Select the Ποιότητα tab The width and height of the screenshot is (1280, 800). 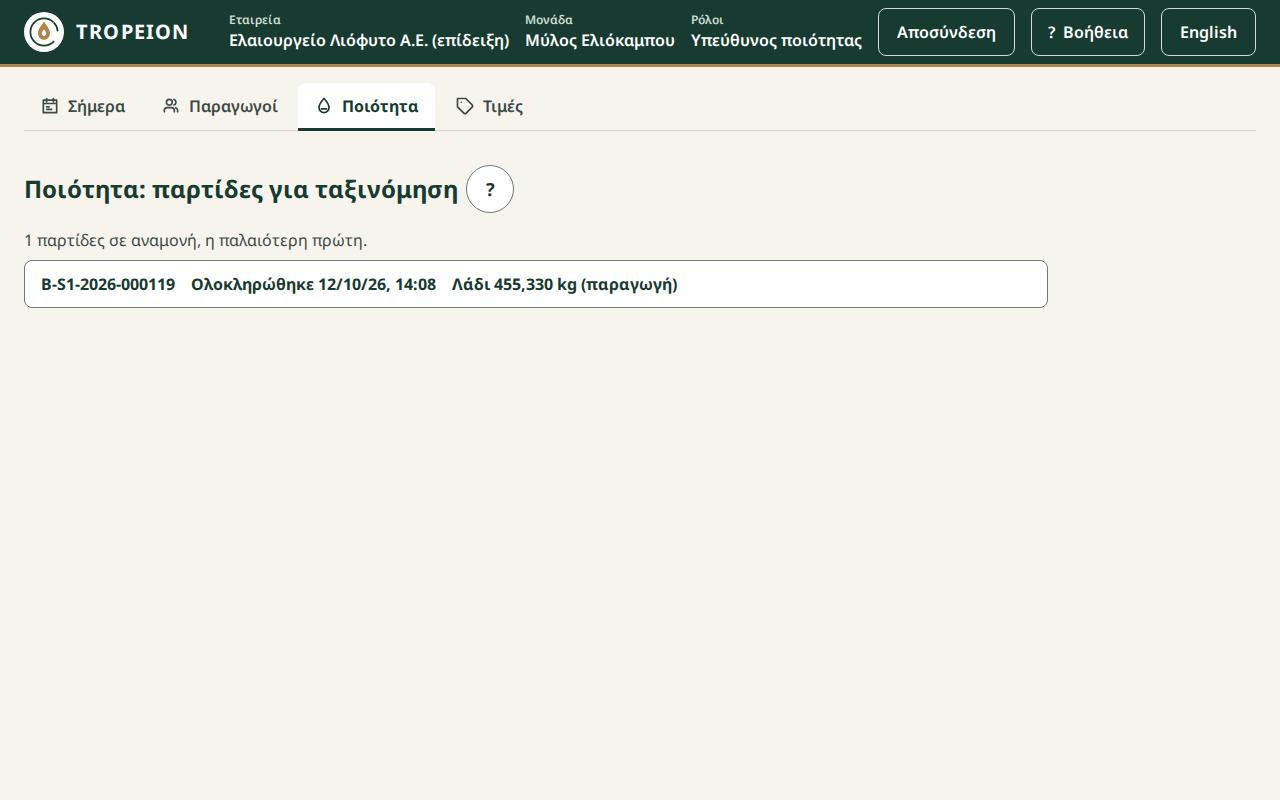point(366,106)
